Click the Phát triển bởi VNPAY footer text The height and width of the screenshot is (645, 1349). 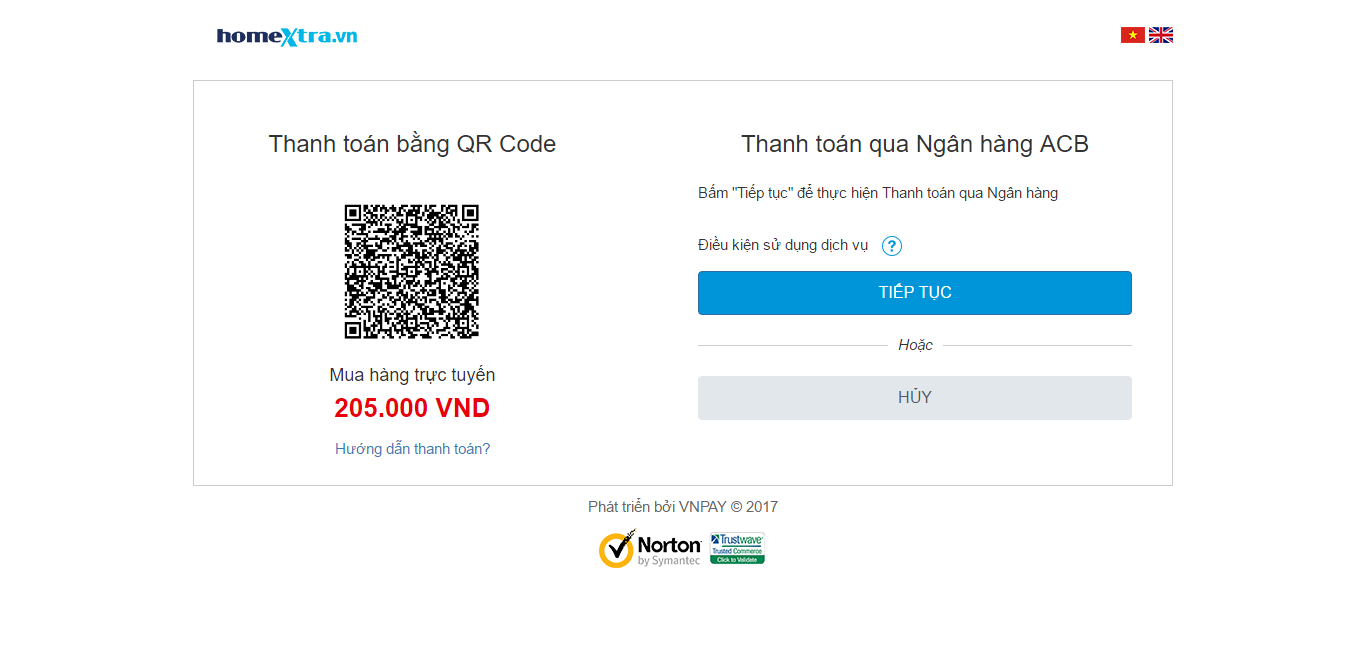point(682,507)
